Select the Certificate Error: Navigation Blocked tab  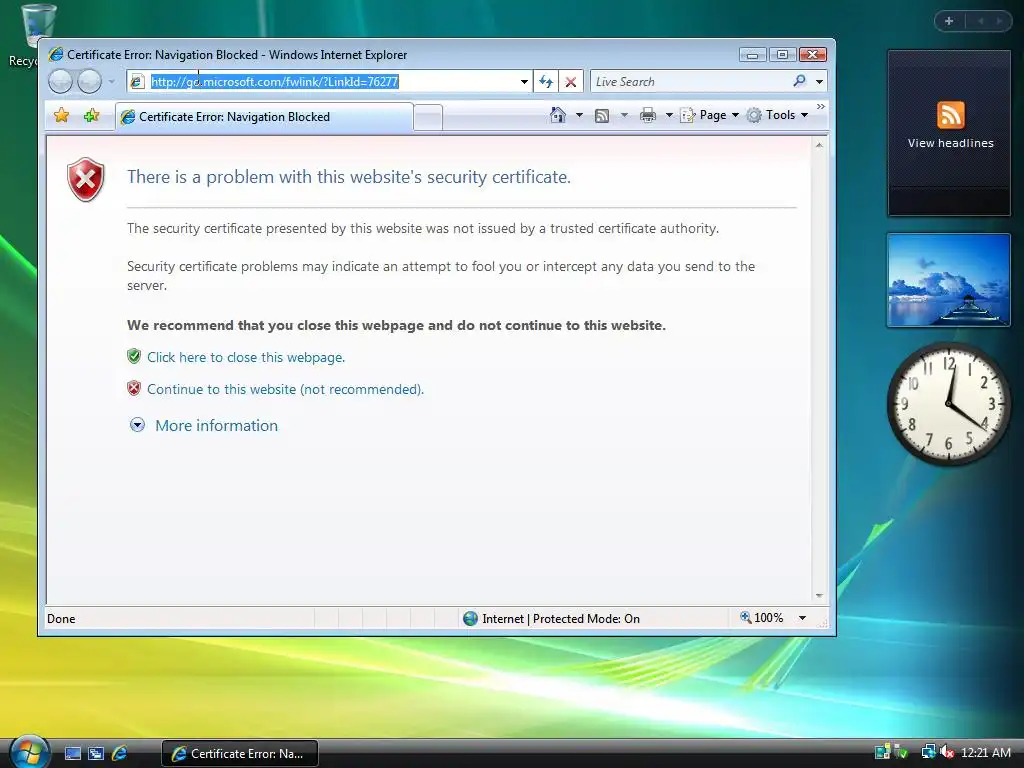(x=264, y=117)
